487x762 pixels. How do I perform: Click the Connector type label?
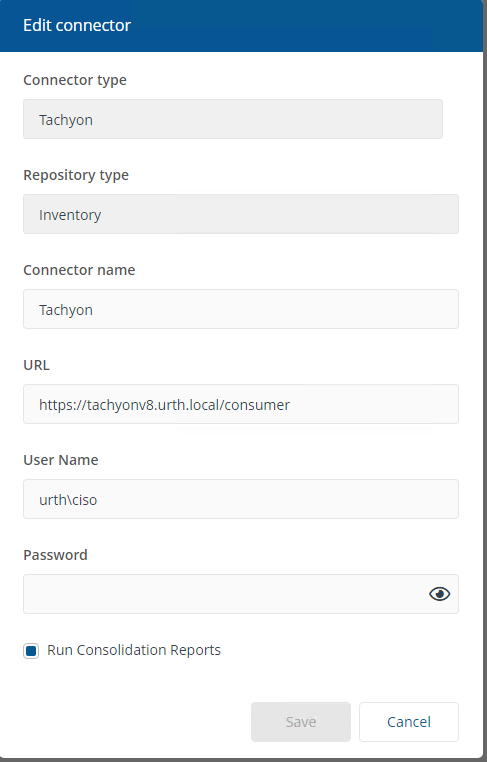[x=75, y=80]
